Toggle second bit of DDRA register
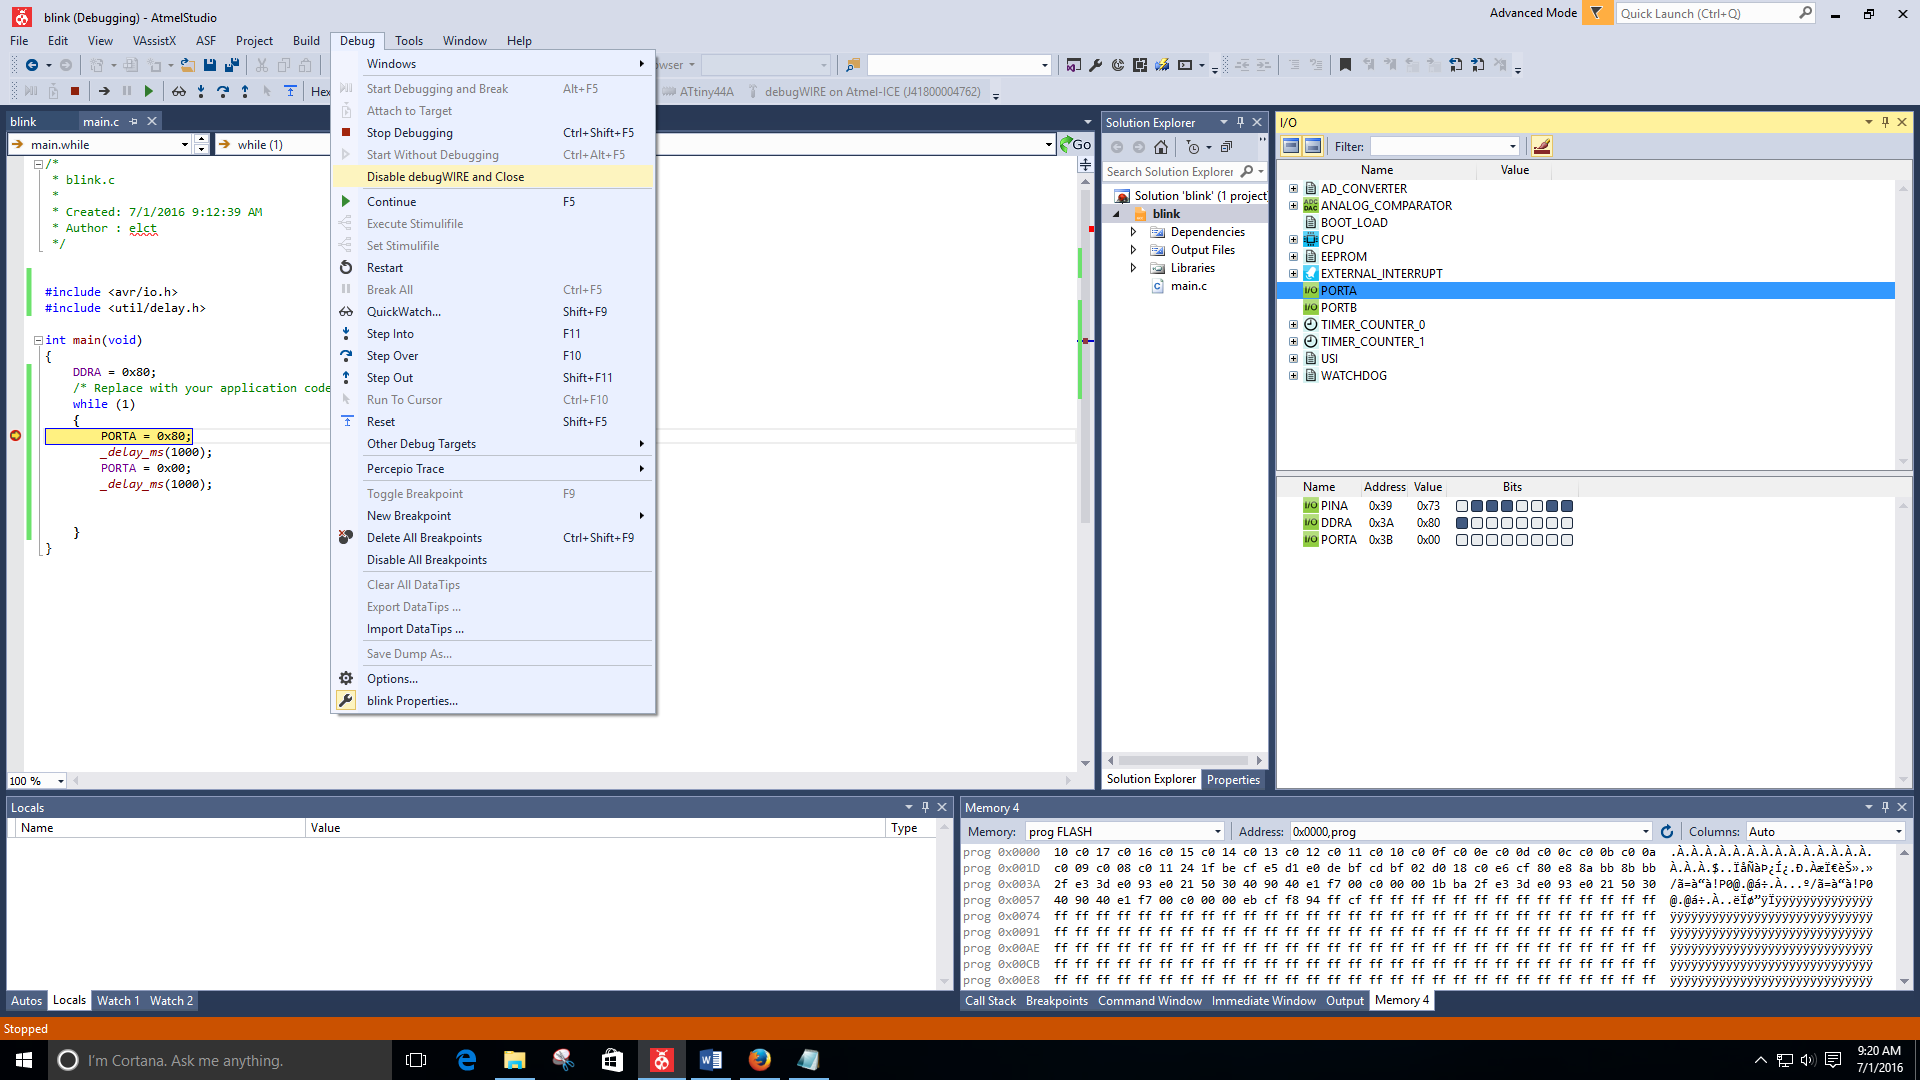The height and width of the screenshot is (1080, 1920). (1477, 523)
